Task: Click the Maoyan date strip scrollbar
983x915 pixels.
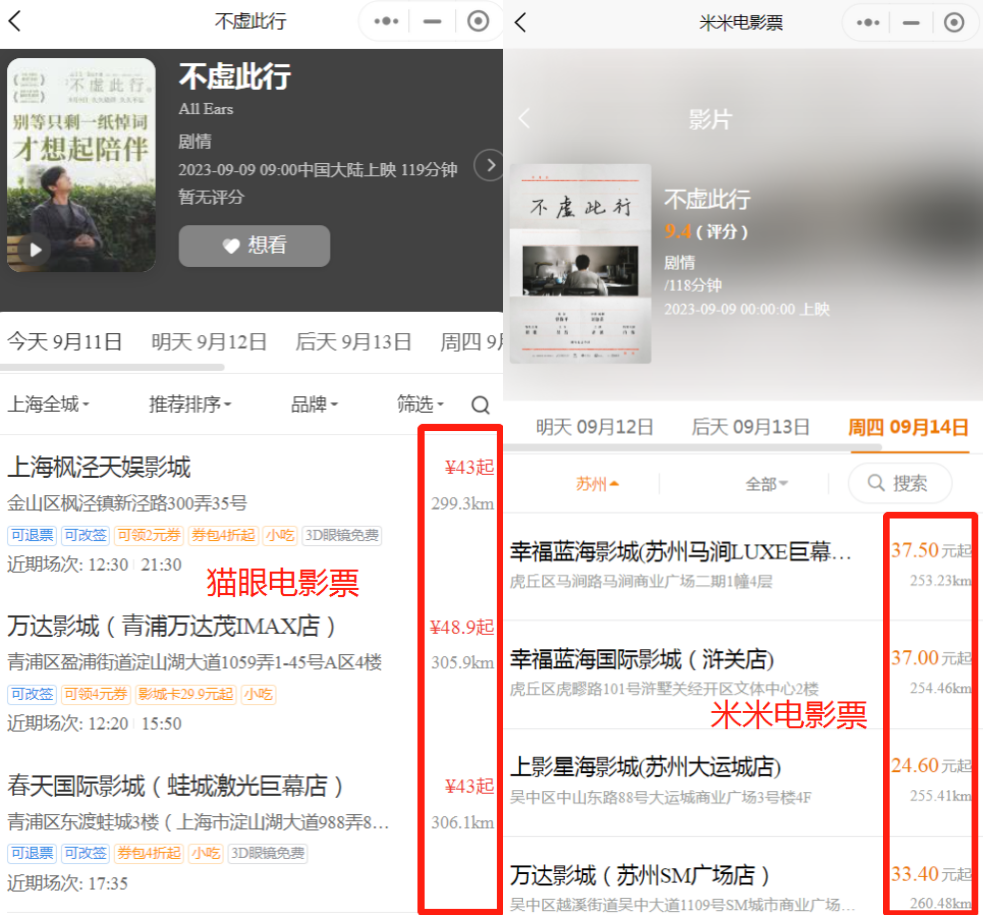Action: tap(112, 367)
